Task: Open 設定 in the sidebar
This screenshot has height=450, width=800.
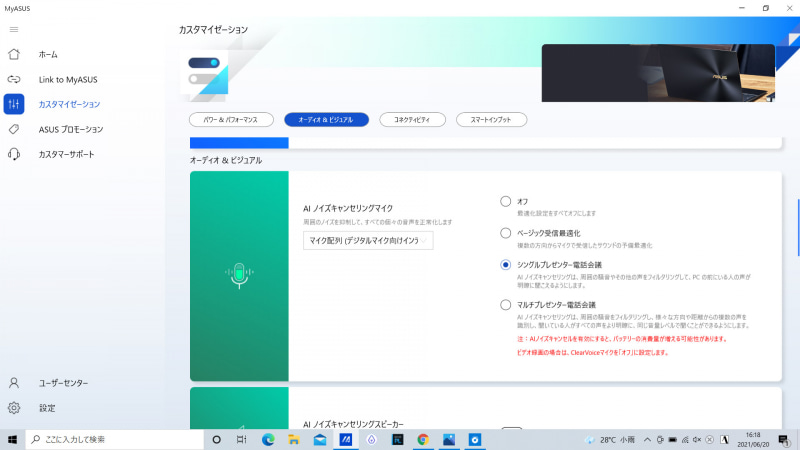Action: tap(47, 408)
